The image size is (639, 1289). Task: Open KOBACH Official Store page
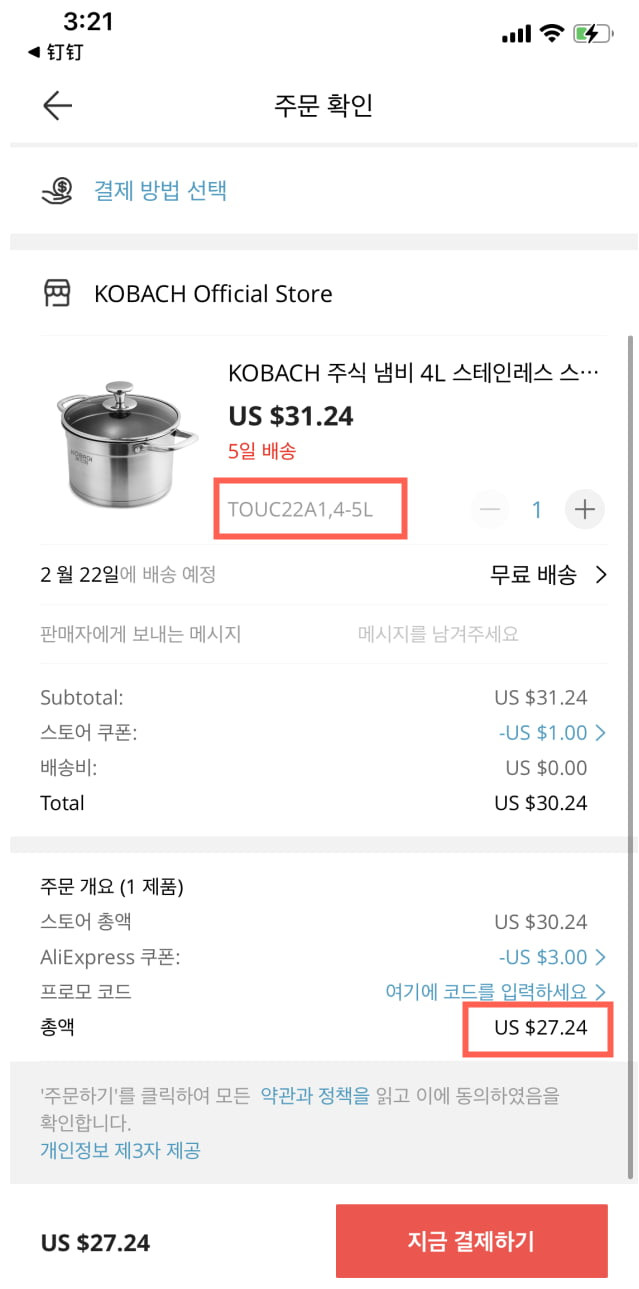point(213,294)
